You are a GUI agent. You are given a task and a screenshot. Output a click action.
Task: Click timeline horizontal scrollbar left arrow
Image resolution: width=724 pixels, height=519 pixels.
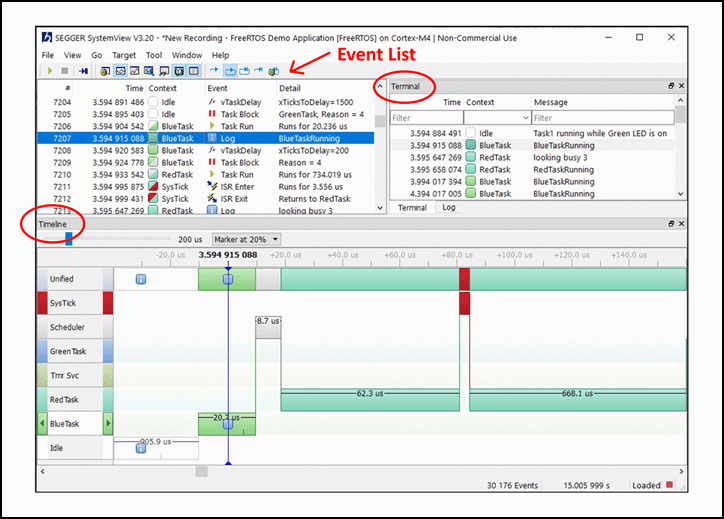tap(42, 471)
